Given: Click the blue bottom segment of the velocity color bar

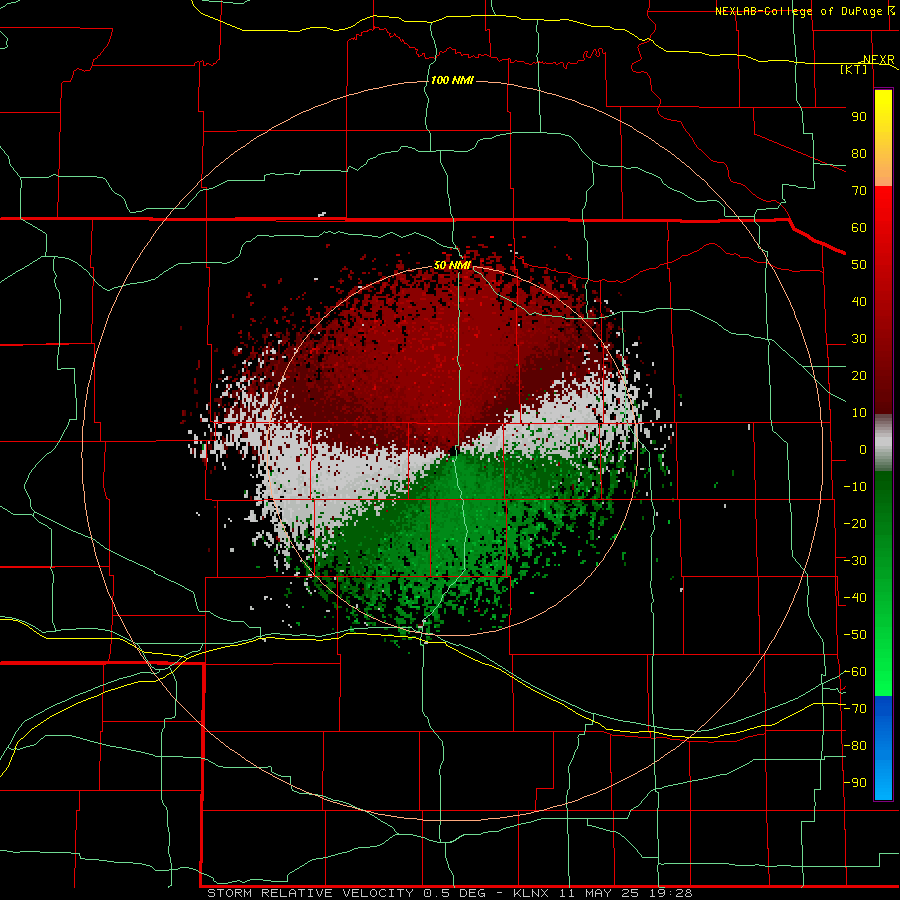Looking at the screenshot, I should click(883, 748).
